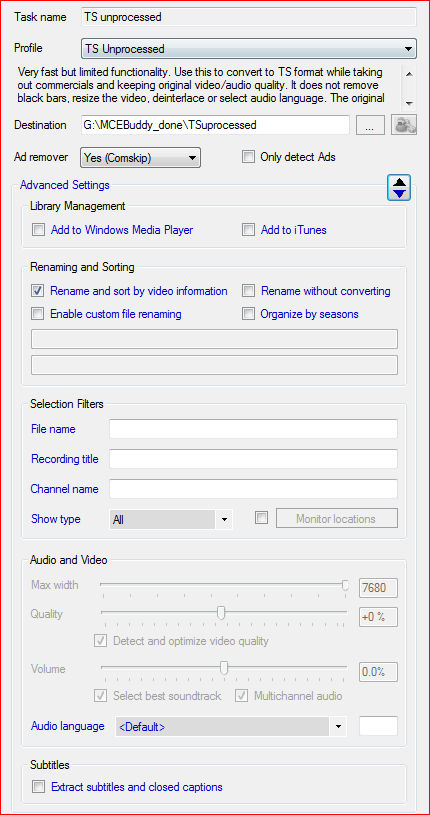Uncheck Rename and sort by video information

tap(38, 291)
